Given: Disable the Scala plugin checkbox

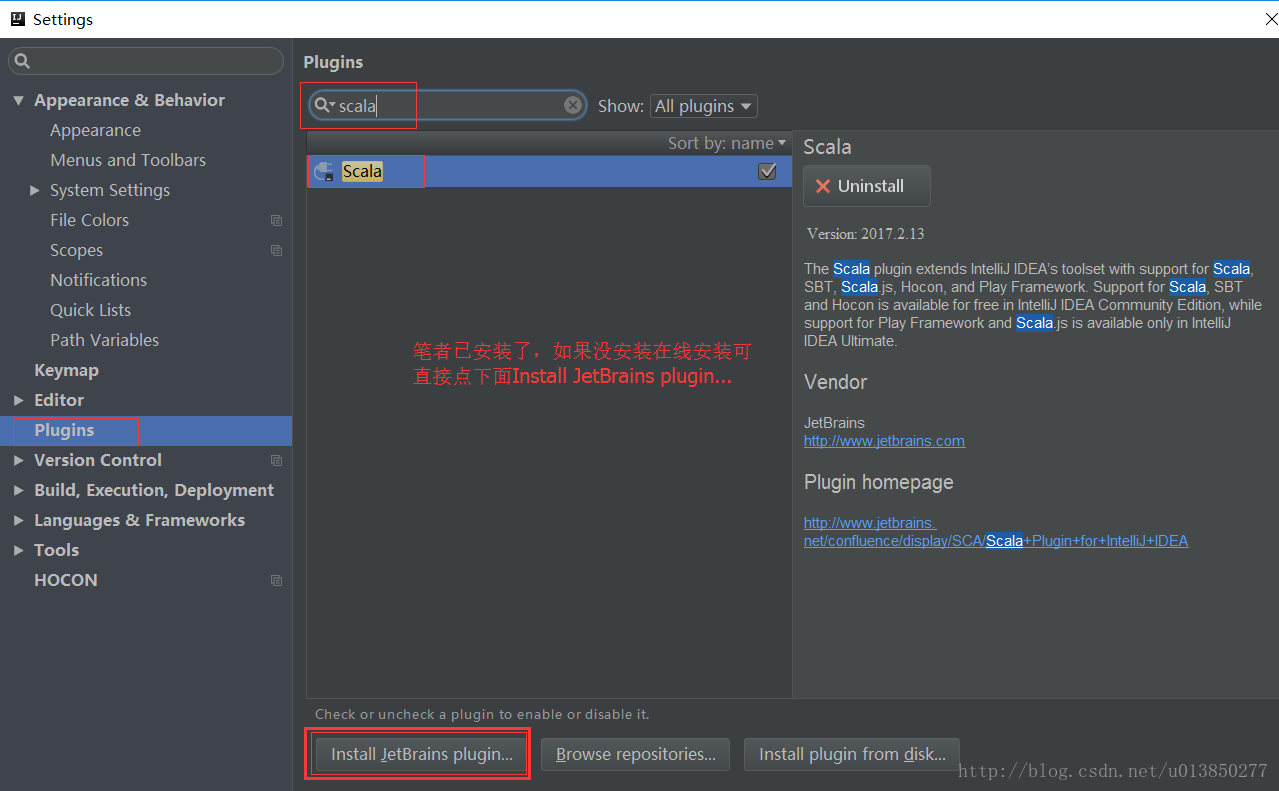Looking at the screenshot, I should (x=767, y=171).
